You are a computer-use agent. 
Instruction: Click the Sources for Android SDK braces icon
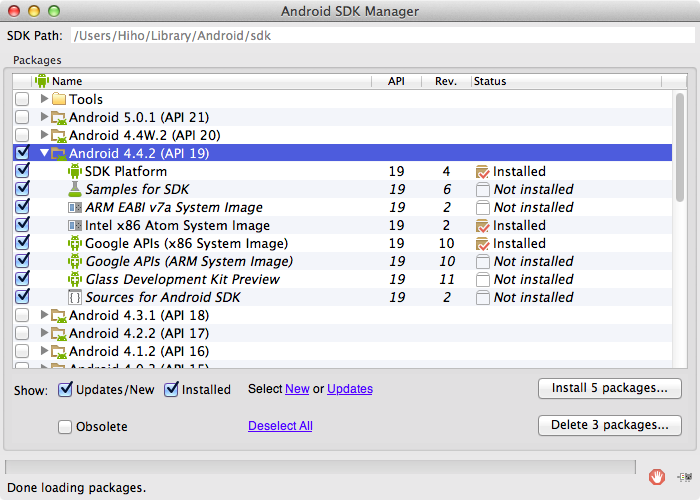(x=74, y=297)
